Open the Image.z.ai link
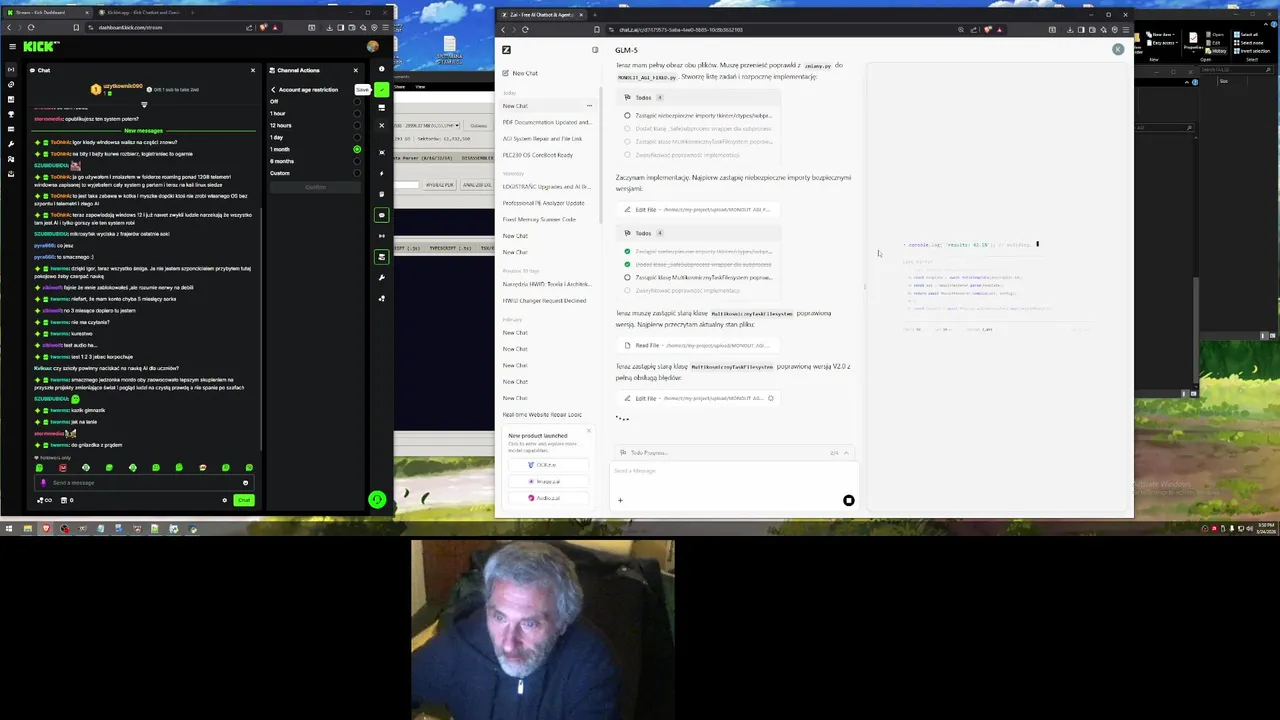1280x720 pixels. point(548,481)
